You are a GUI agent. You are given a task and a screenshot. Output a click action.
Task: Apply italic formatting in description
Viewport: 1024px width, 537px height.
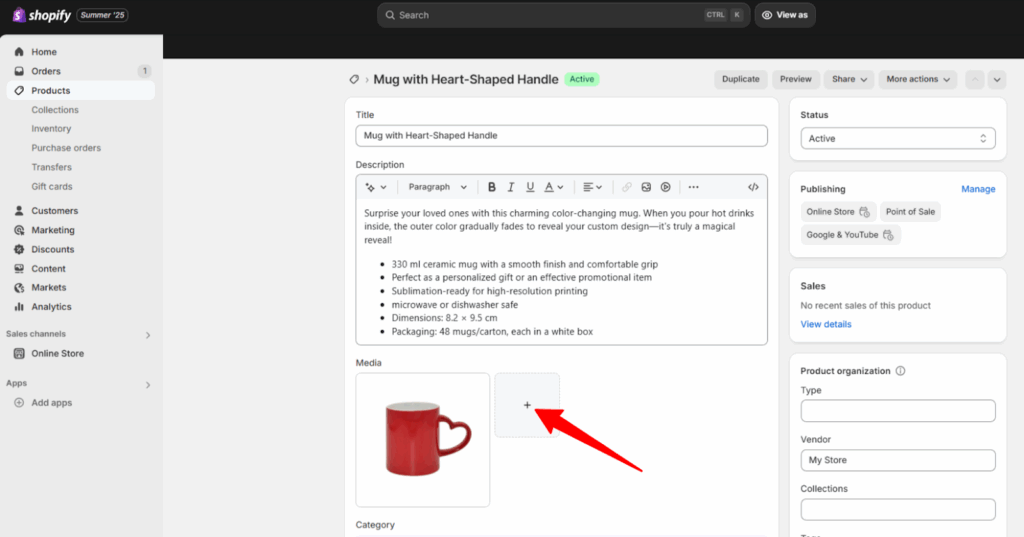tap(510, 187)
